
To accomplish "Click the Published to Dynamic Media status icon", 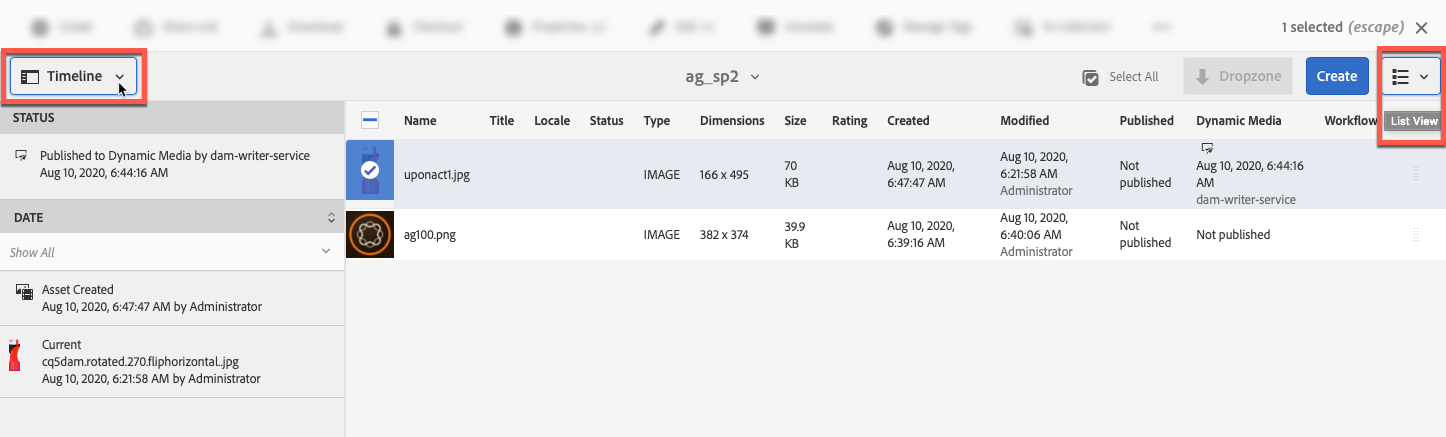I will coord(21,155).
